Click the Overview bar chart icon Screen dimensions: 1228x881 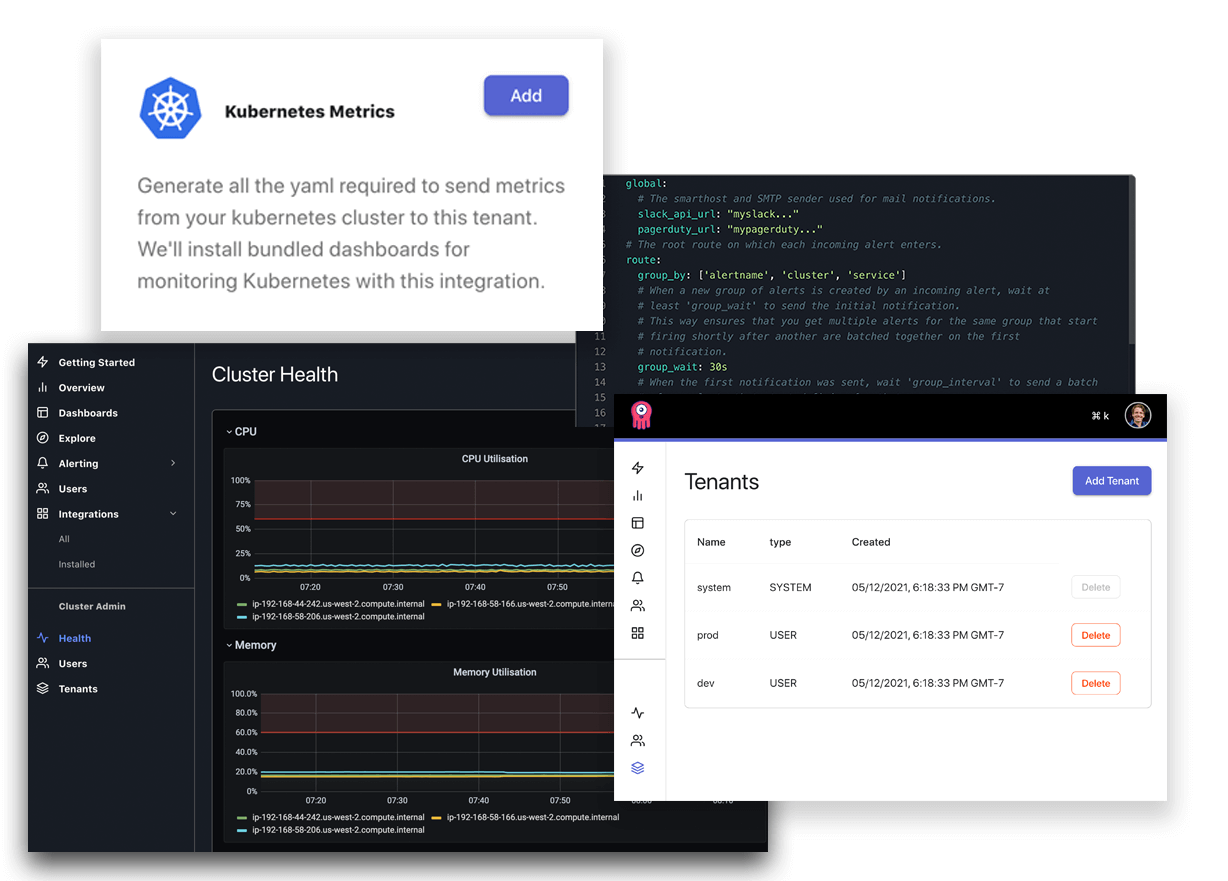point(42,387)
